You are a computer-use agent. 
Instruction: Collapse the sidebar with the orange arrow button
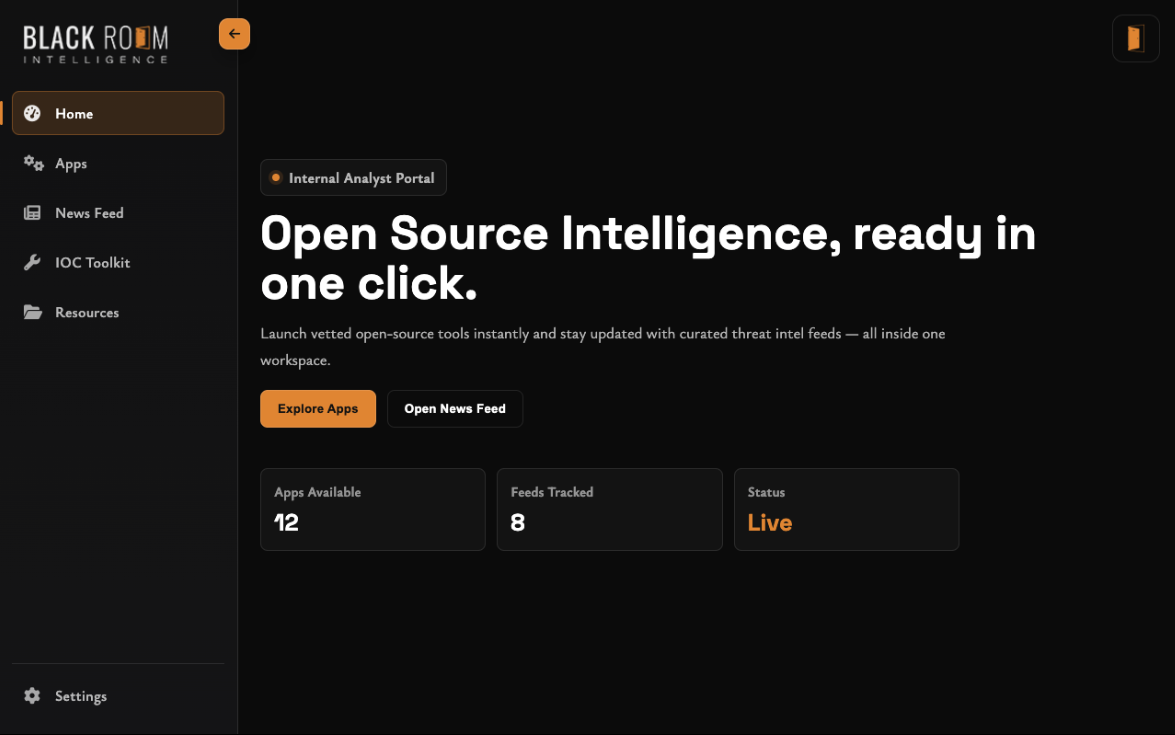click(234, 33)
